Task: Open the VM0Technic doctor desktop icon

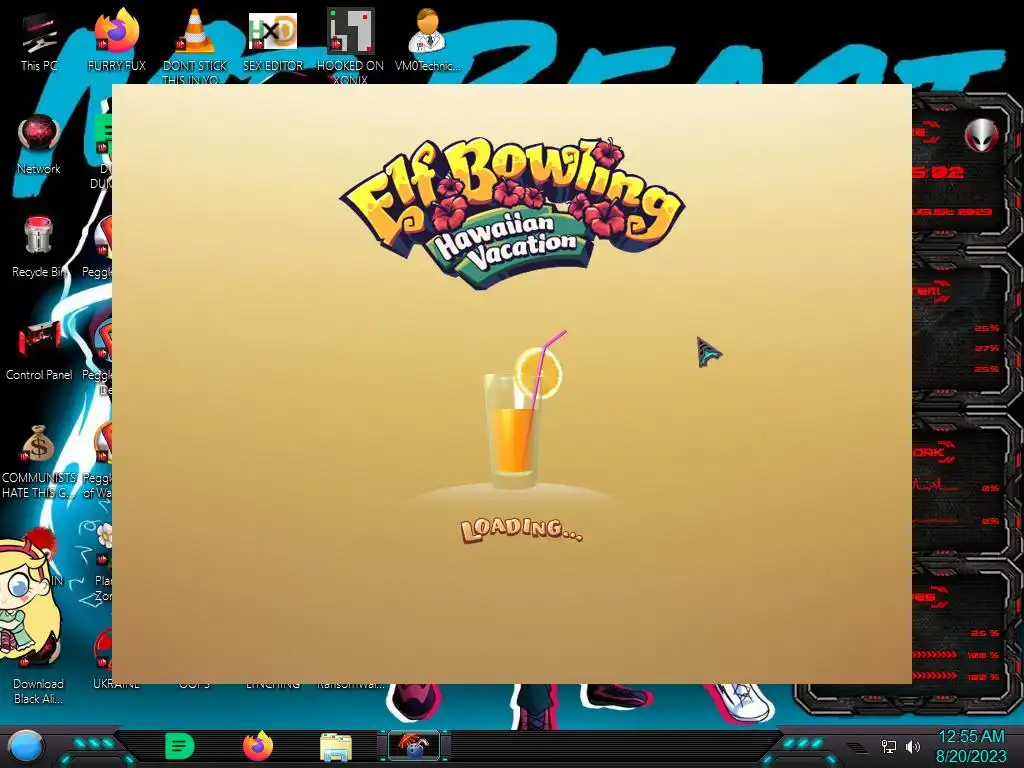Action: click(427, 40)
